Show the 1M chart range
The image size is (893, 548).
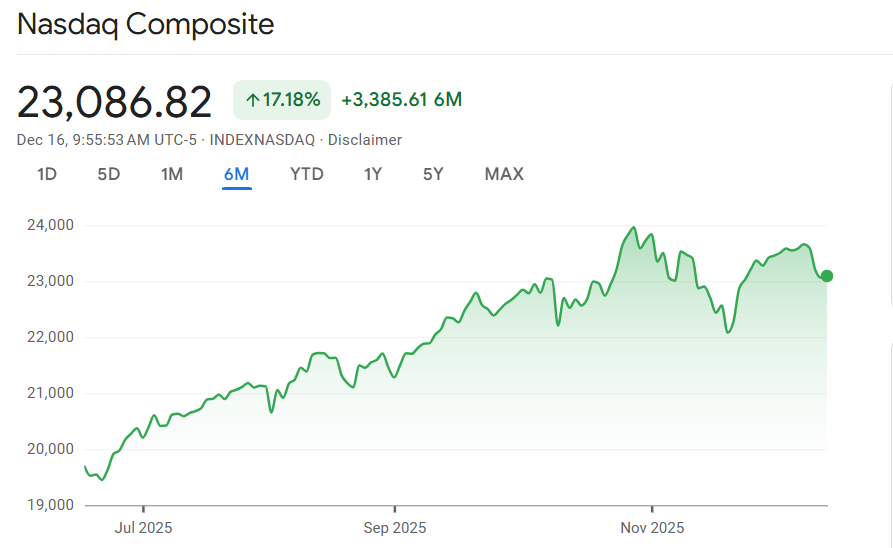tap(172, 174)
